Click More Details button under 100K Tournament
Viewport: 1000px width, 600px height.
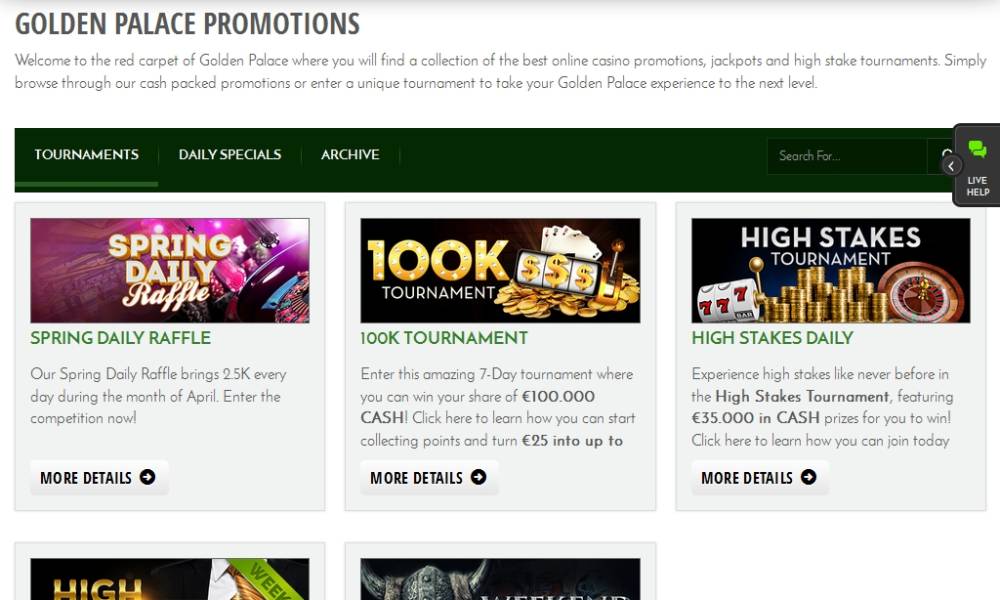pos(429,478)
